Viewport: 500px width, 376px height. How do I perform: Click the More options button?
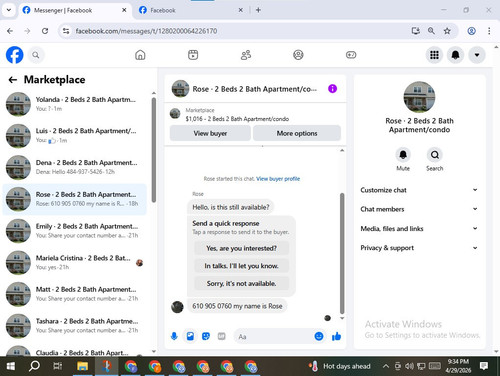297,133
